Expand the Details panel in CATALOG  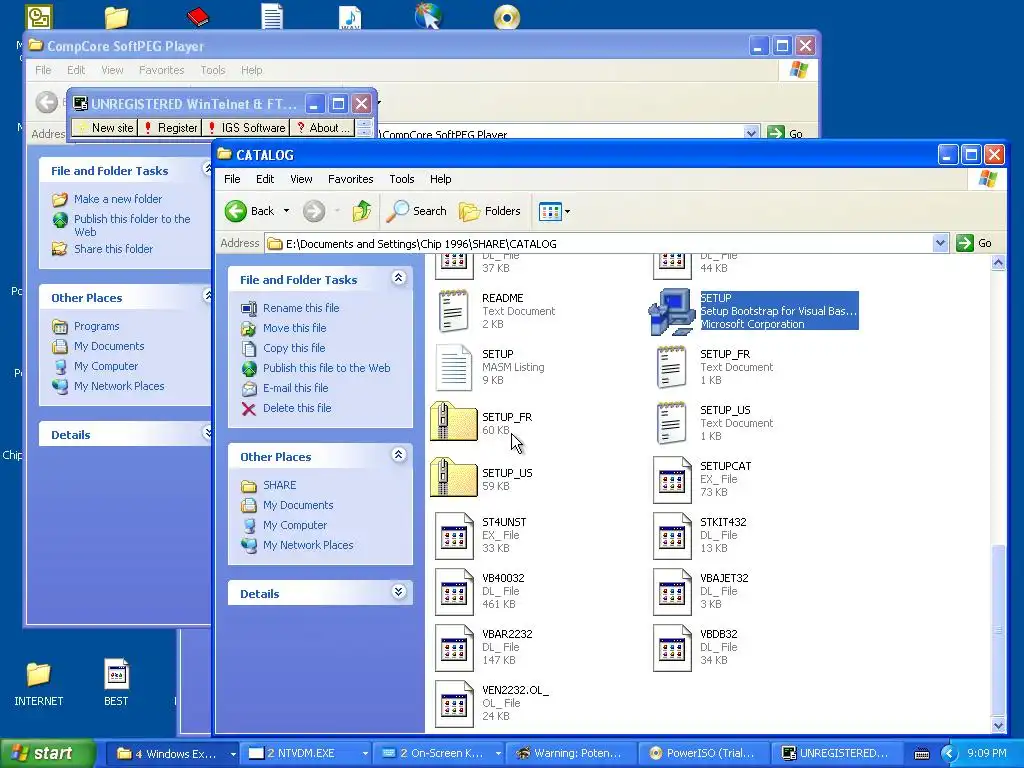[398, 592]
